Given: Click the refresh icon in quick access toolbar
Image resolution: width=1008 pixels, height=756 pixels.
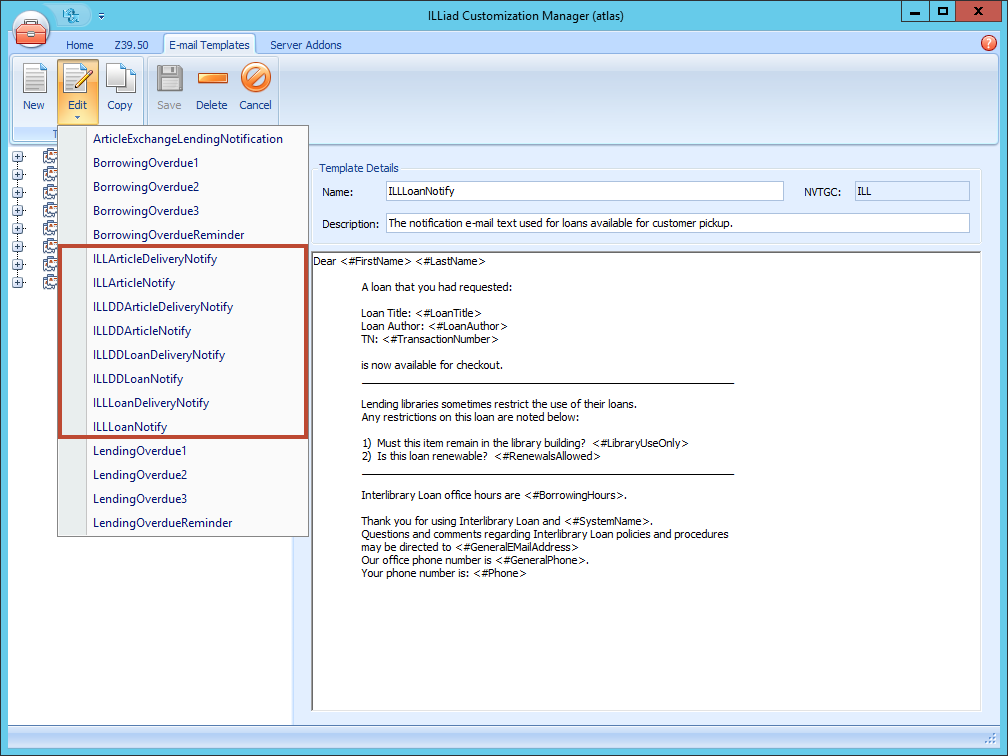Looking at the screenshot, I should pyautogui.click(x=71, y=15).
